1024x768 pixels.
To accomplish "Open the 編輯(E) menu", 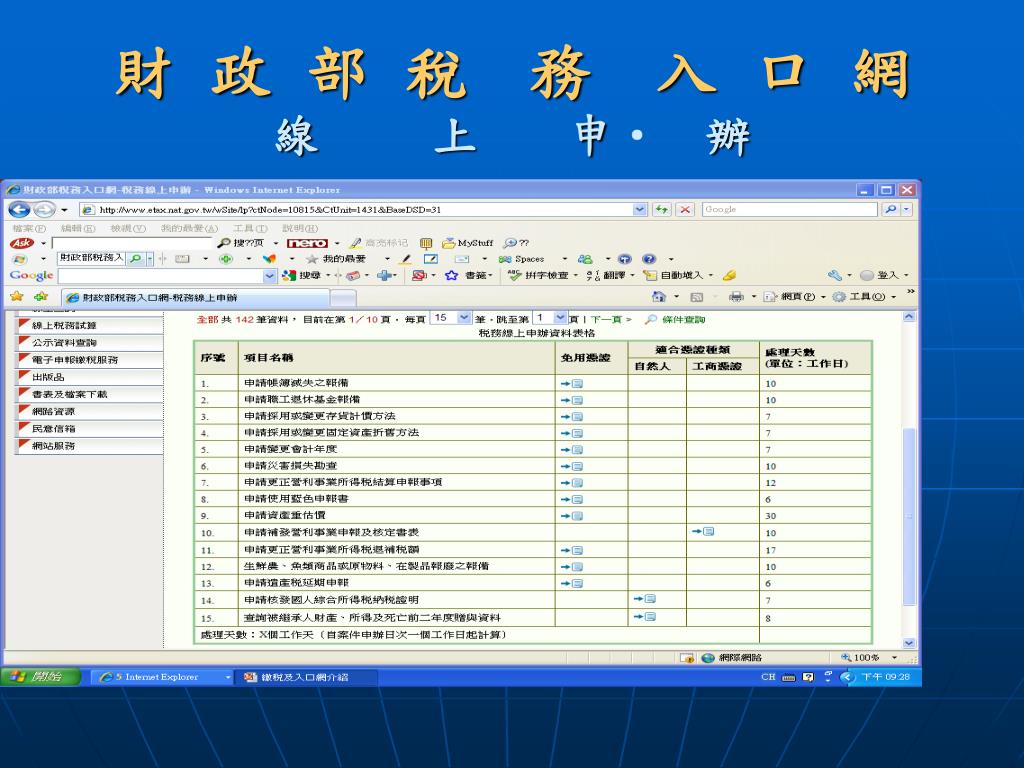I will pyautogui.click(x=78, y=229).
